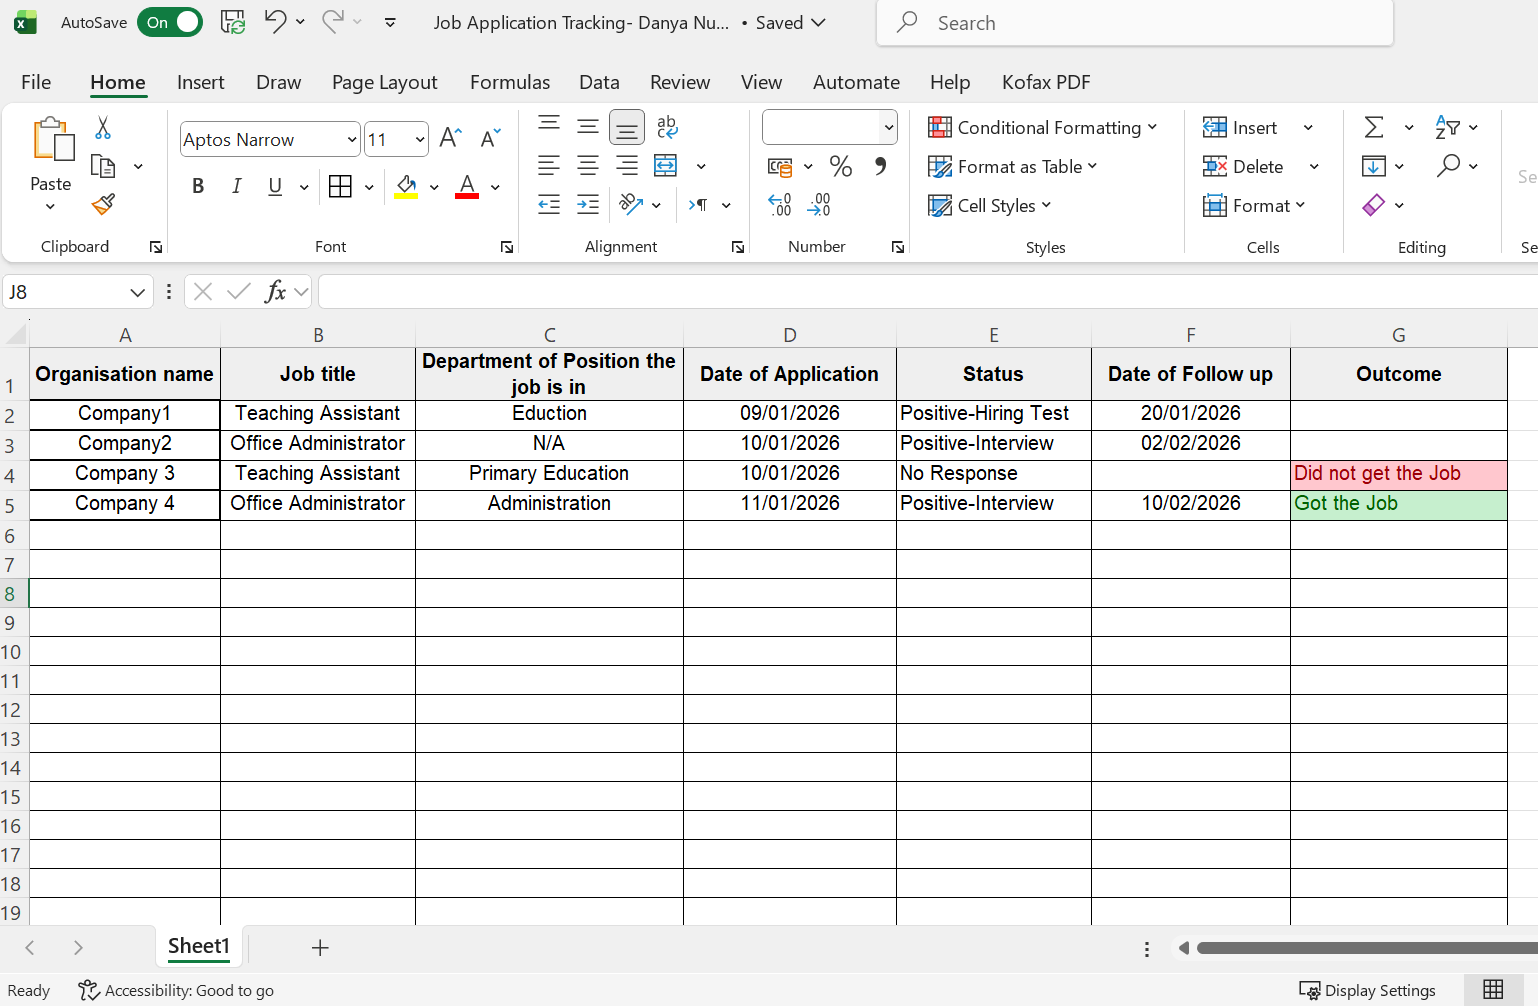Click Increase Decimal icon
The image size is (1538, 1006).
click(x=780, y=205)
